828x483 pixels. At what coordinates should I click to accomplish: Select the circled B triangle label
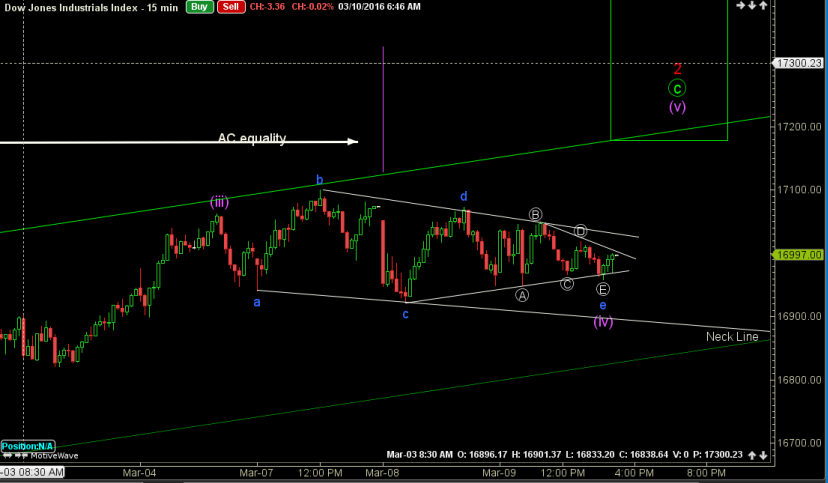[535, 214]
